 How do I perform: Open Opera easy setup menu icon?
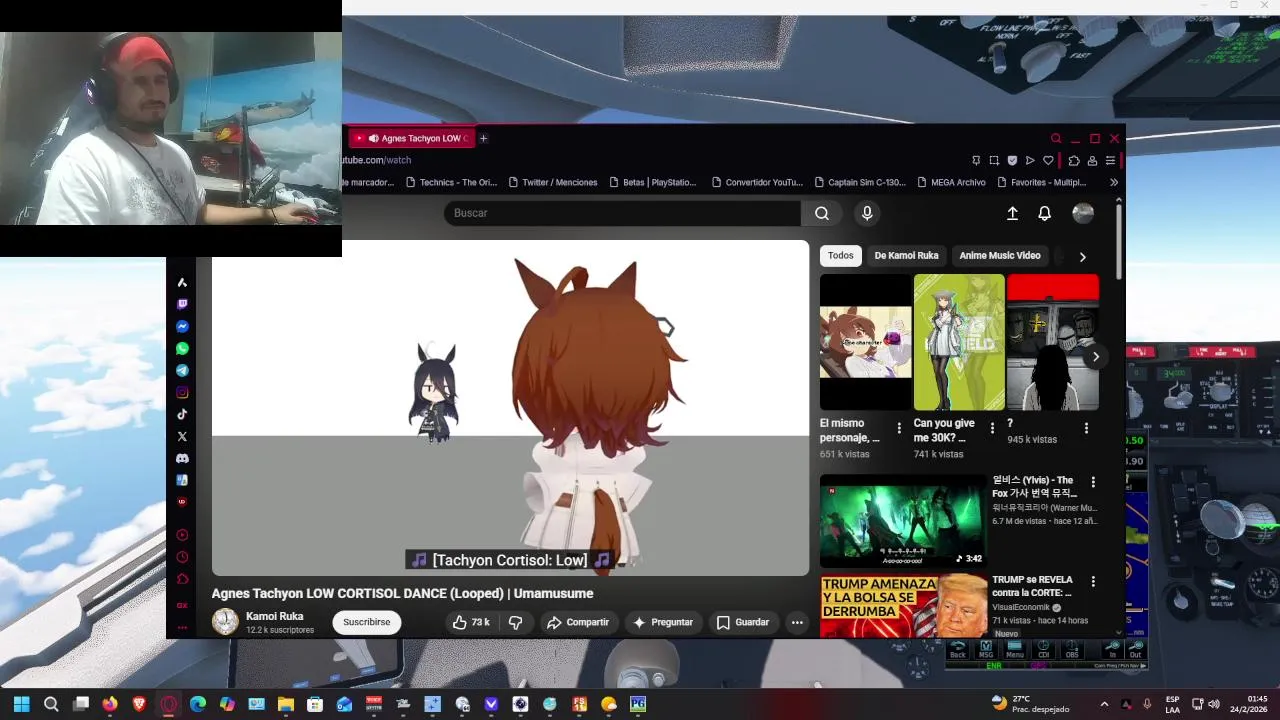[1110, 160]
